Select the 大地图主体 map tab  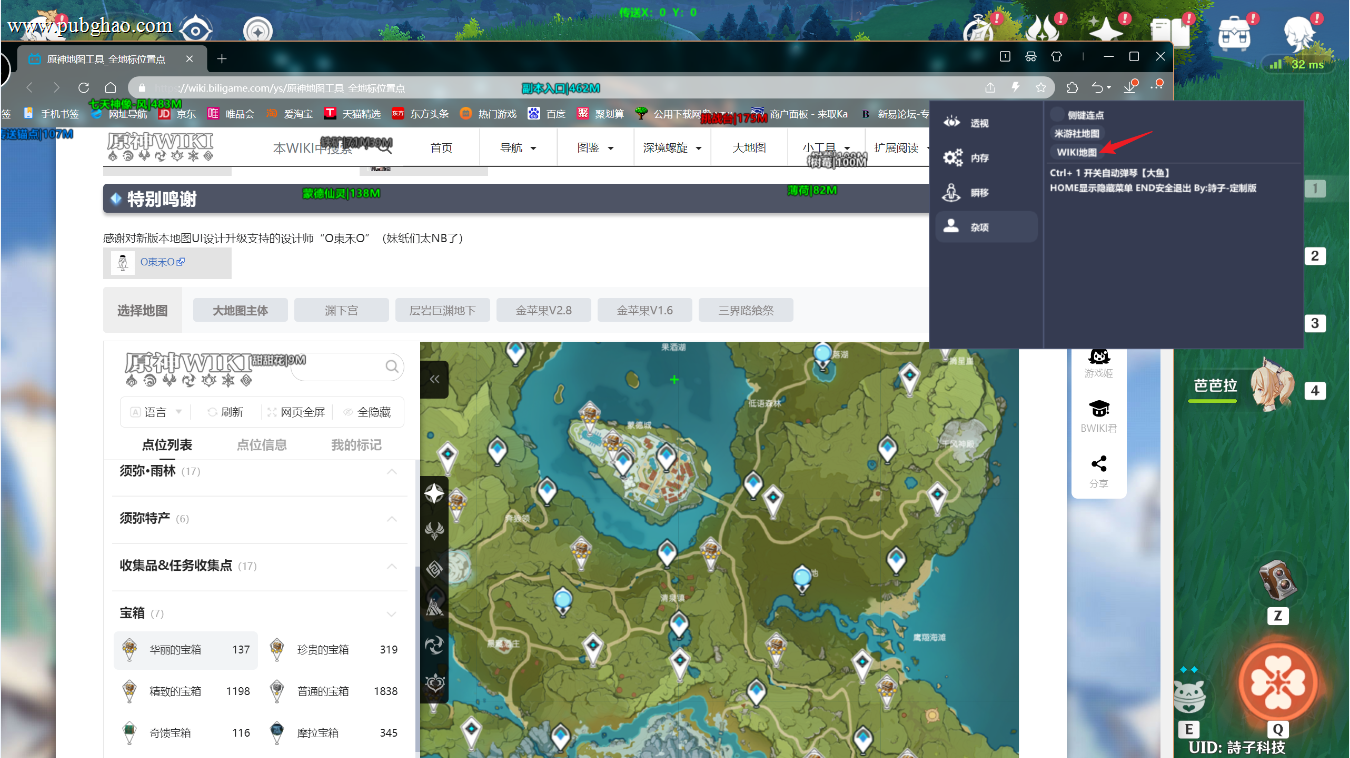(x=240, y=310)
